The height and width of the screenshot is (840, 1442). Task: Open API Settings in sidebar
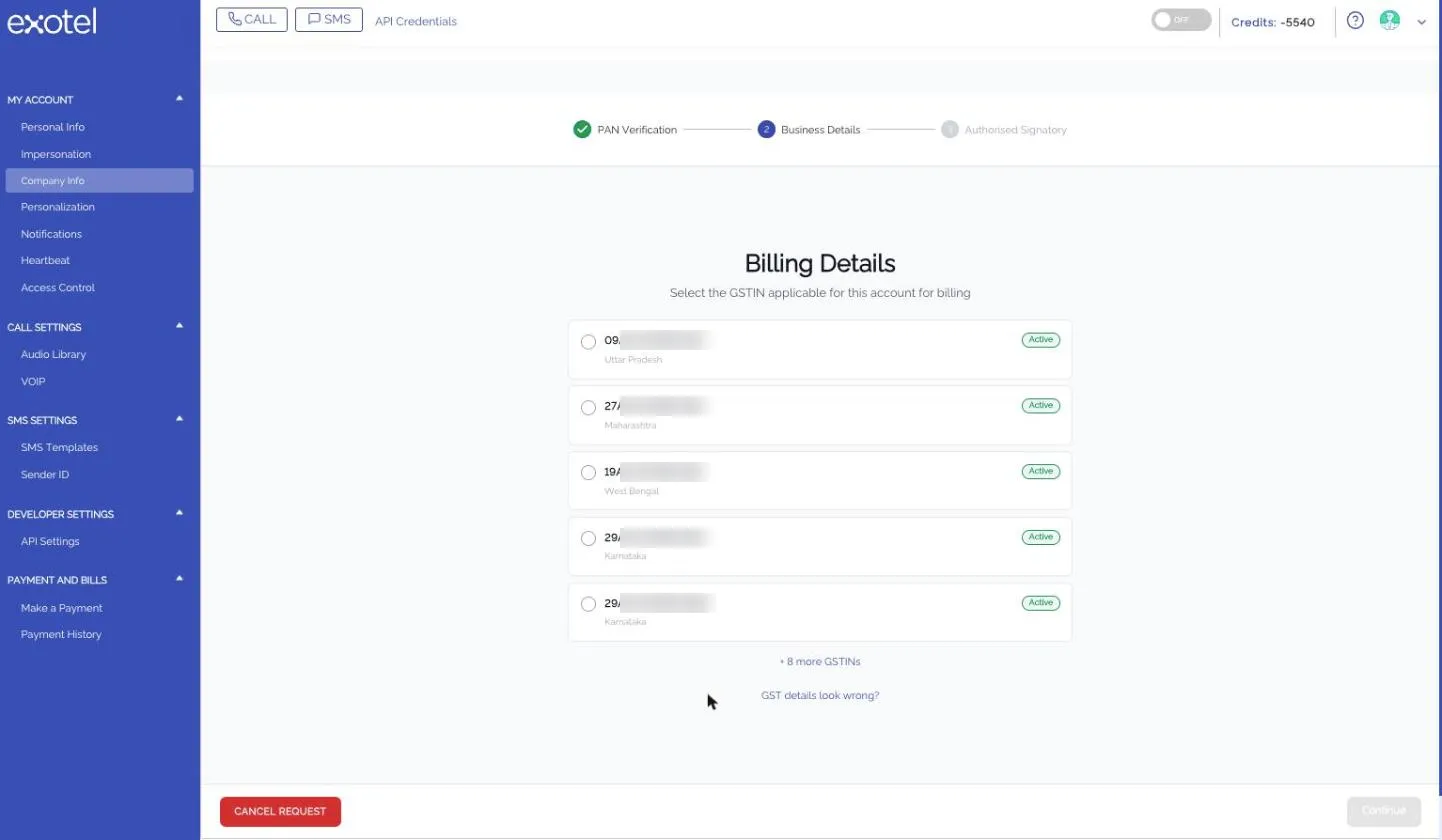[x=50, y=541]
